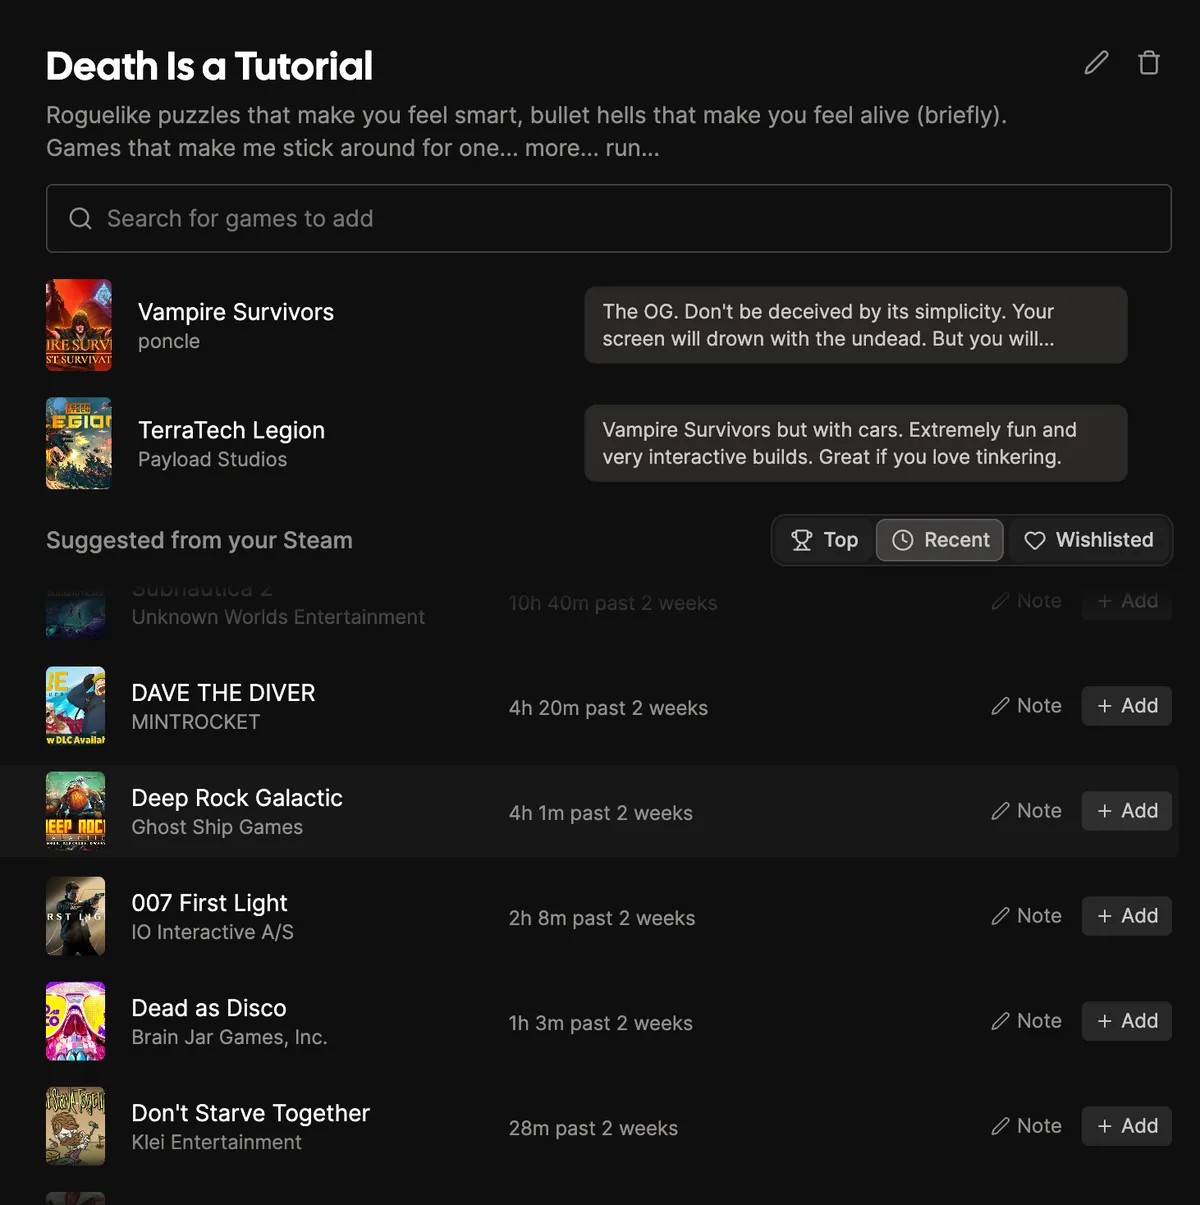1200x1205 pixels.
Task: Add Deep Rock Galactic to the list
Action: point(1127,811)
